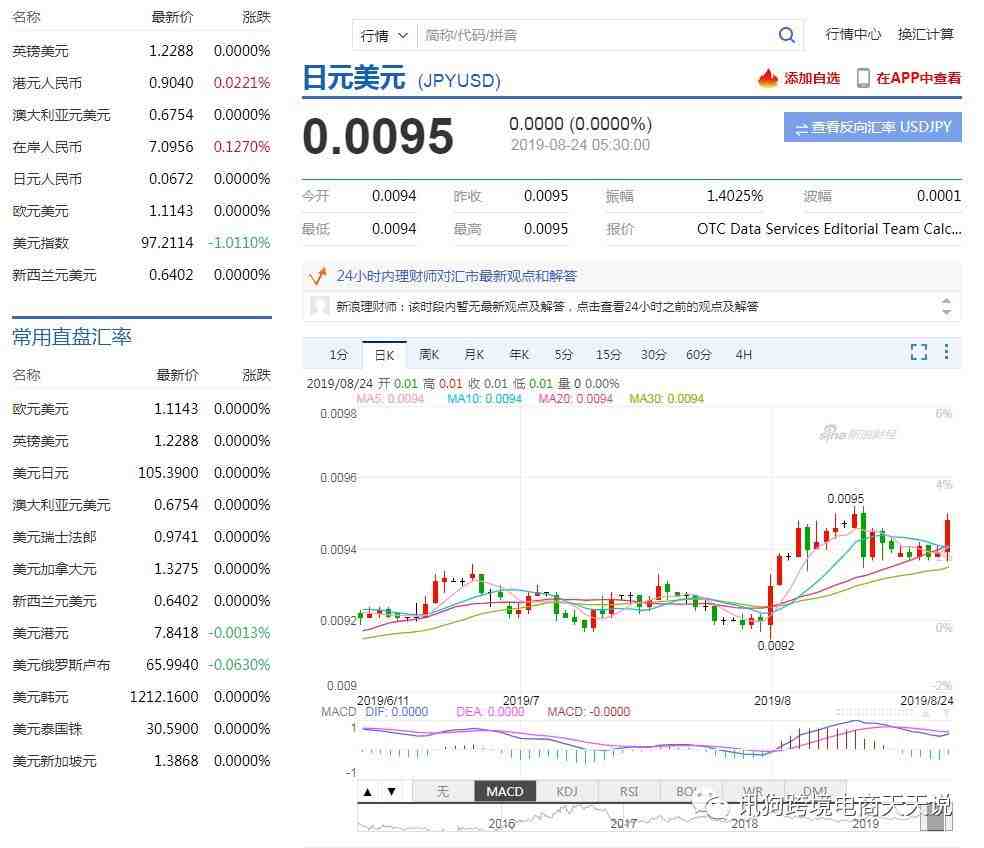Select the 无 indicator button
This screenshot has width=984, height=848.
(x=442, y=792)
